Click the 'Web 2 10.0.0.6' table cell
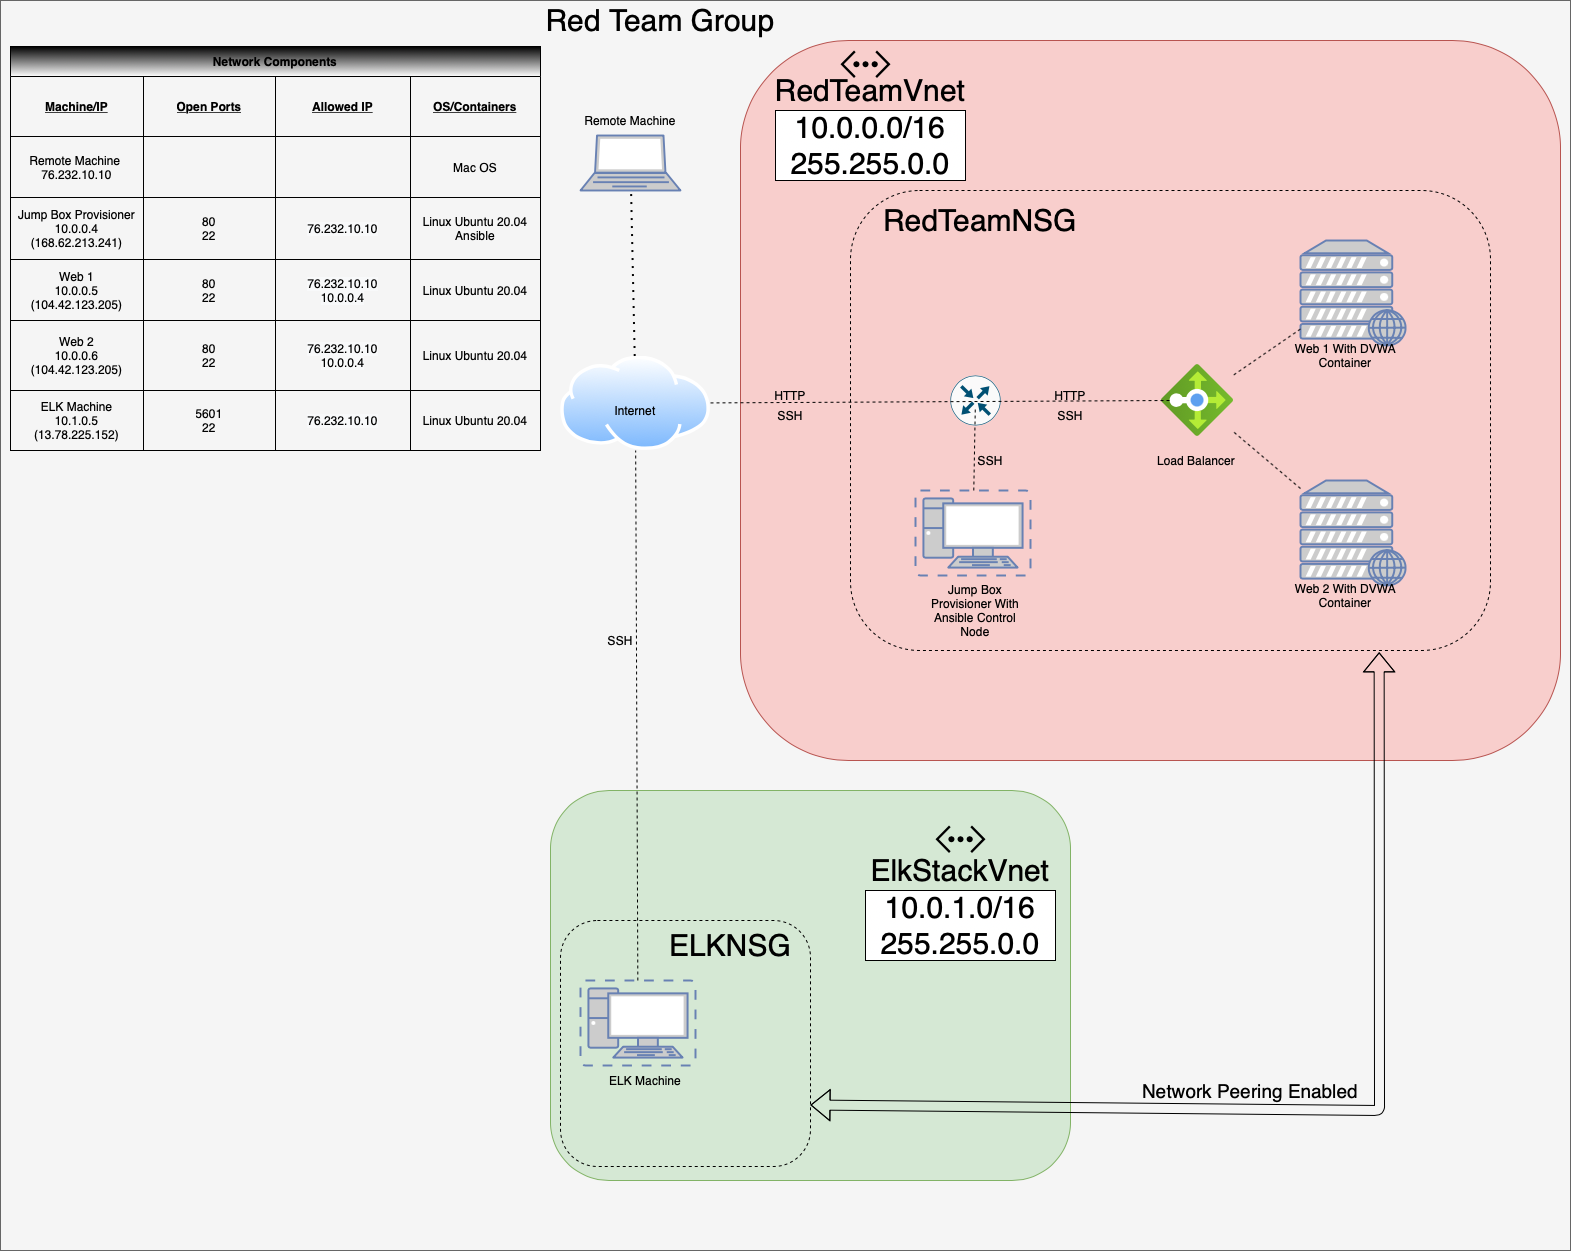Screen dimensions: 1571x1251 (76, 356)
